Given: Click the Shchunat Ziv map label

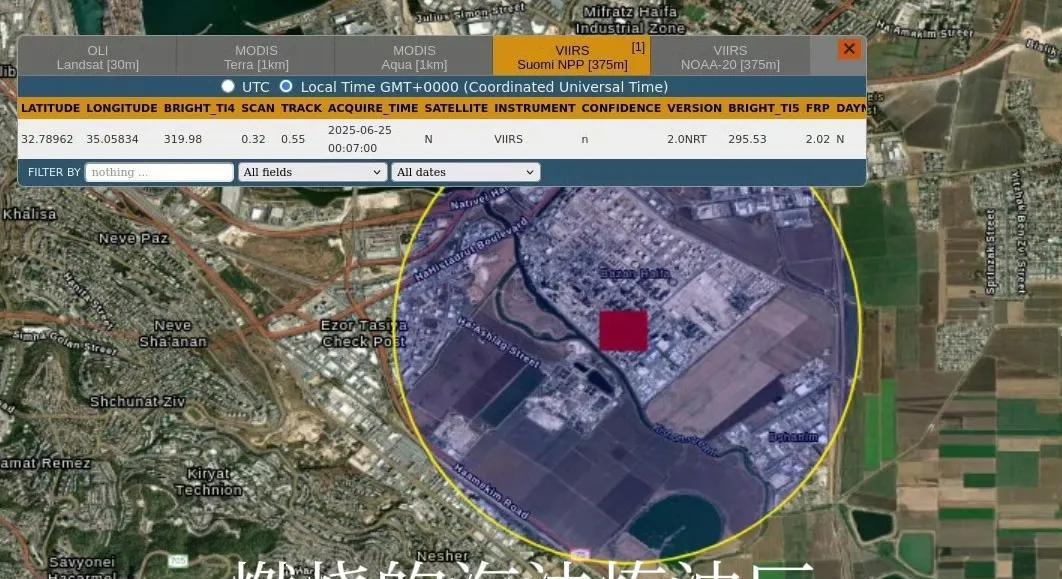Looking at the screenshot, I should (x=137, y=402).
